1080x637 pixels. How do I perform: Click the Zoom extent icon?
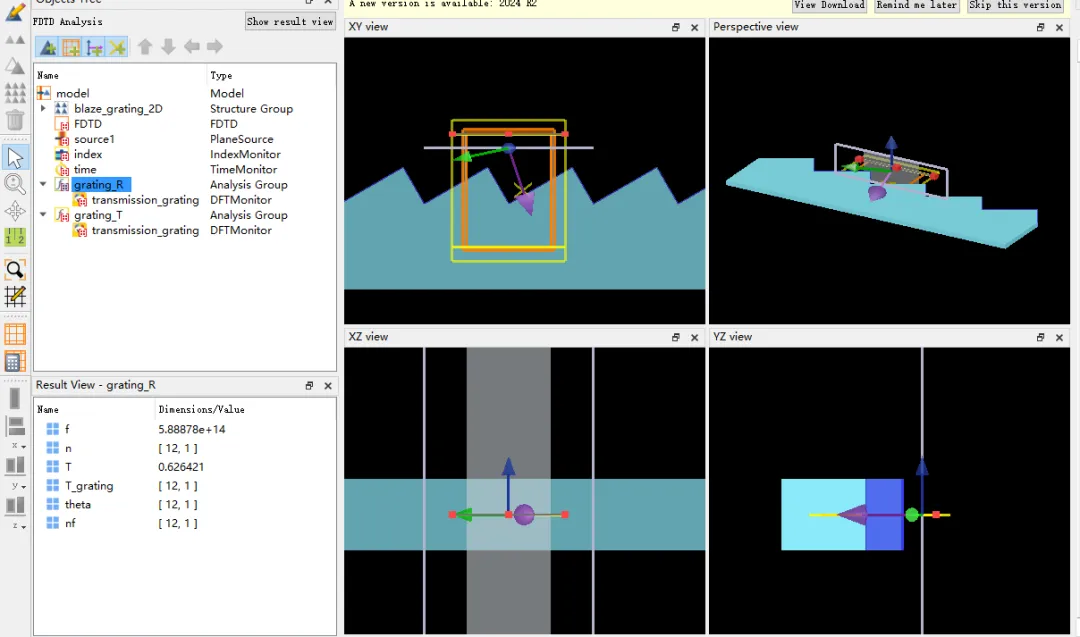pos(15,269)
